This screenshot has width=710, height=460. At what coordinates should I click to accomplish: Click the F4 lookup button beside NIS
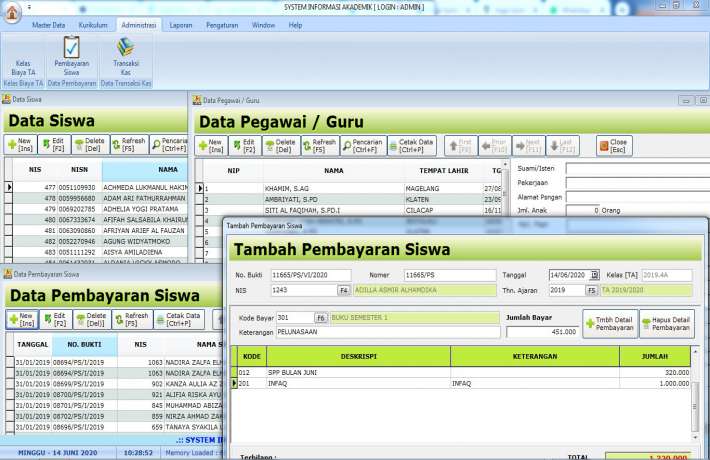[343, 290]
